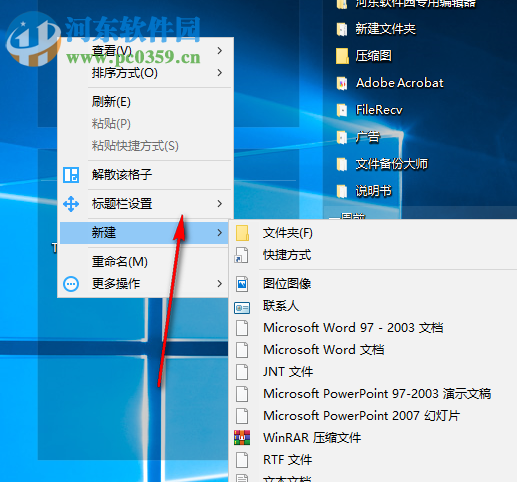
Task: Click the contact card icon beside 联系人
Action: 242,308
